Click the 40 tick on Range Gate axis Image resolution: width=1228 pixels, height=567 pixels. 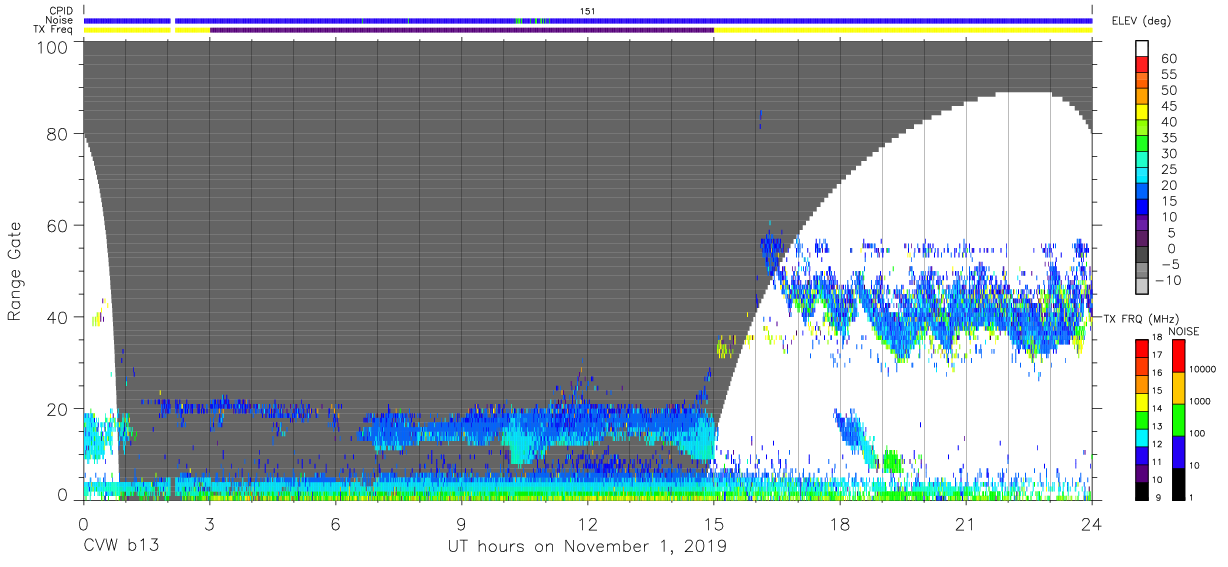58,317
